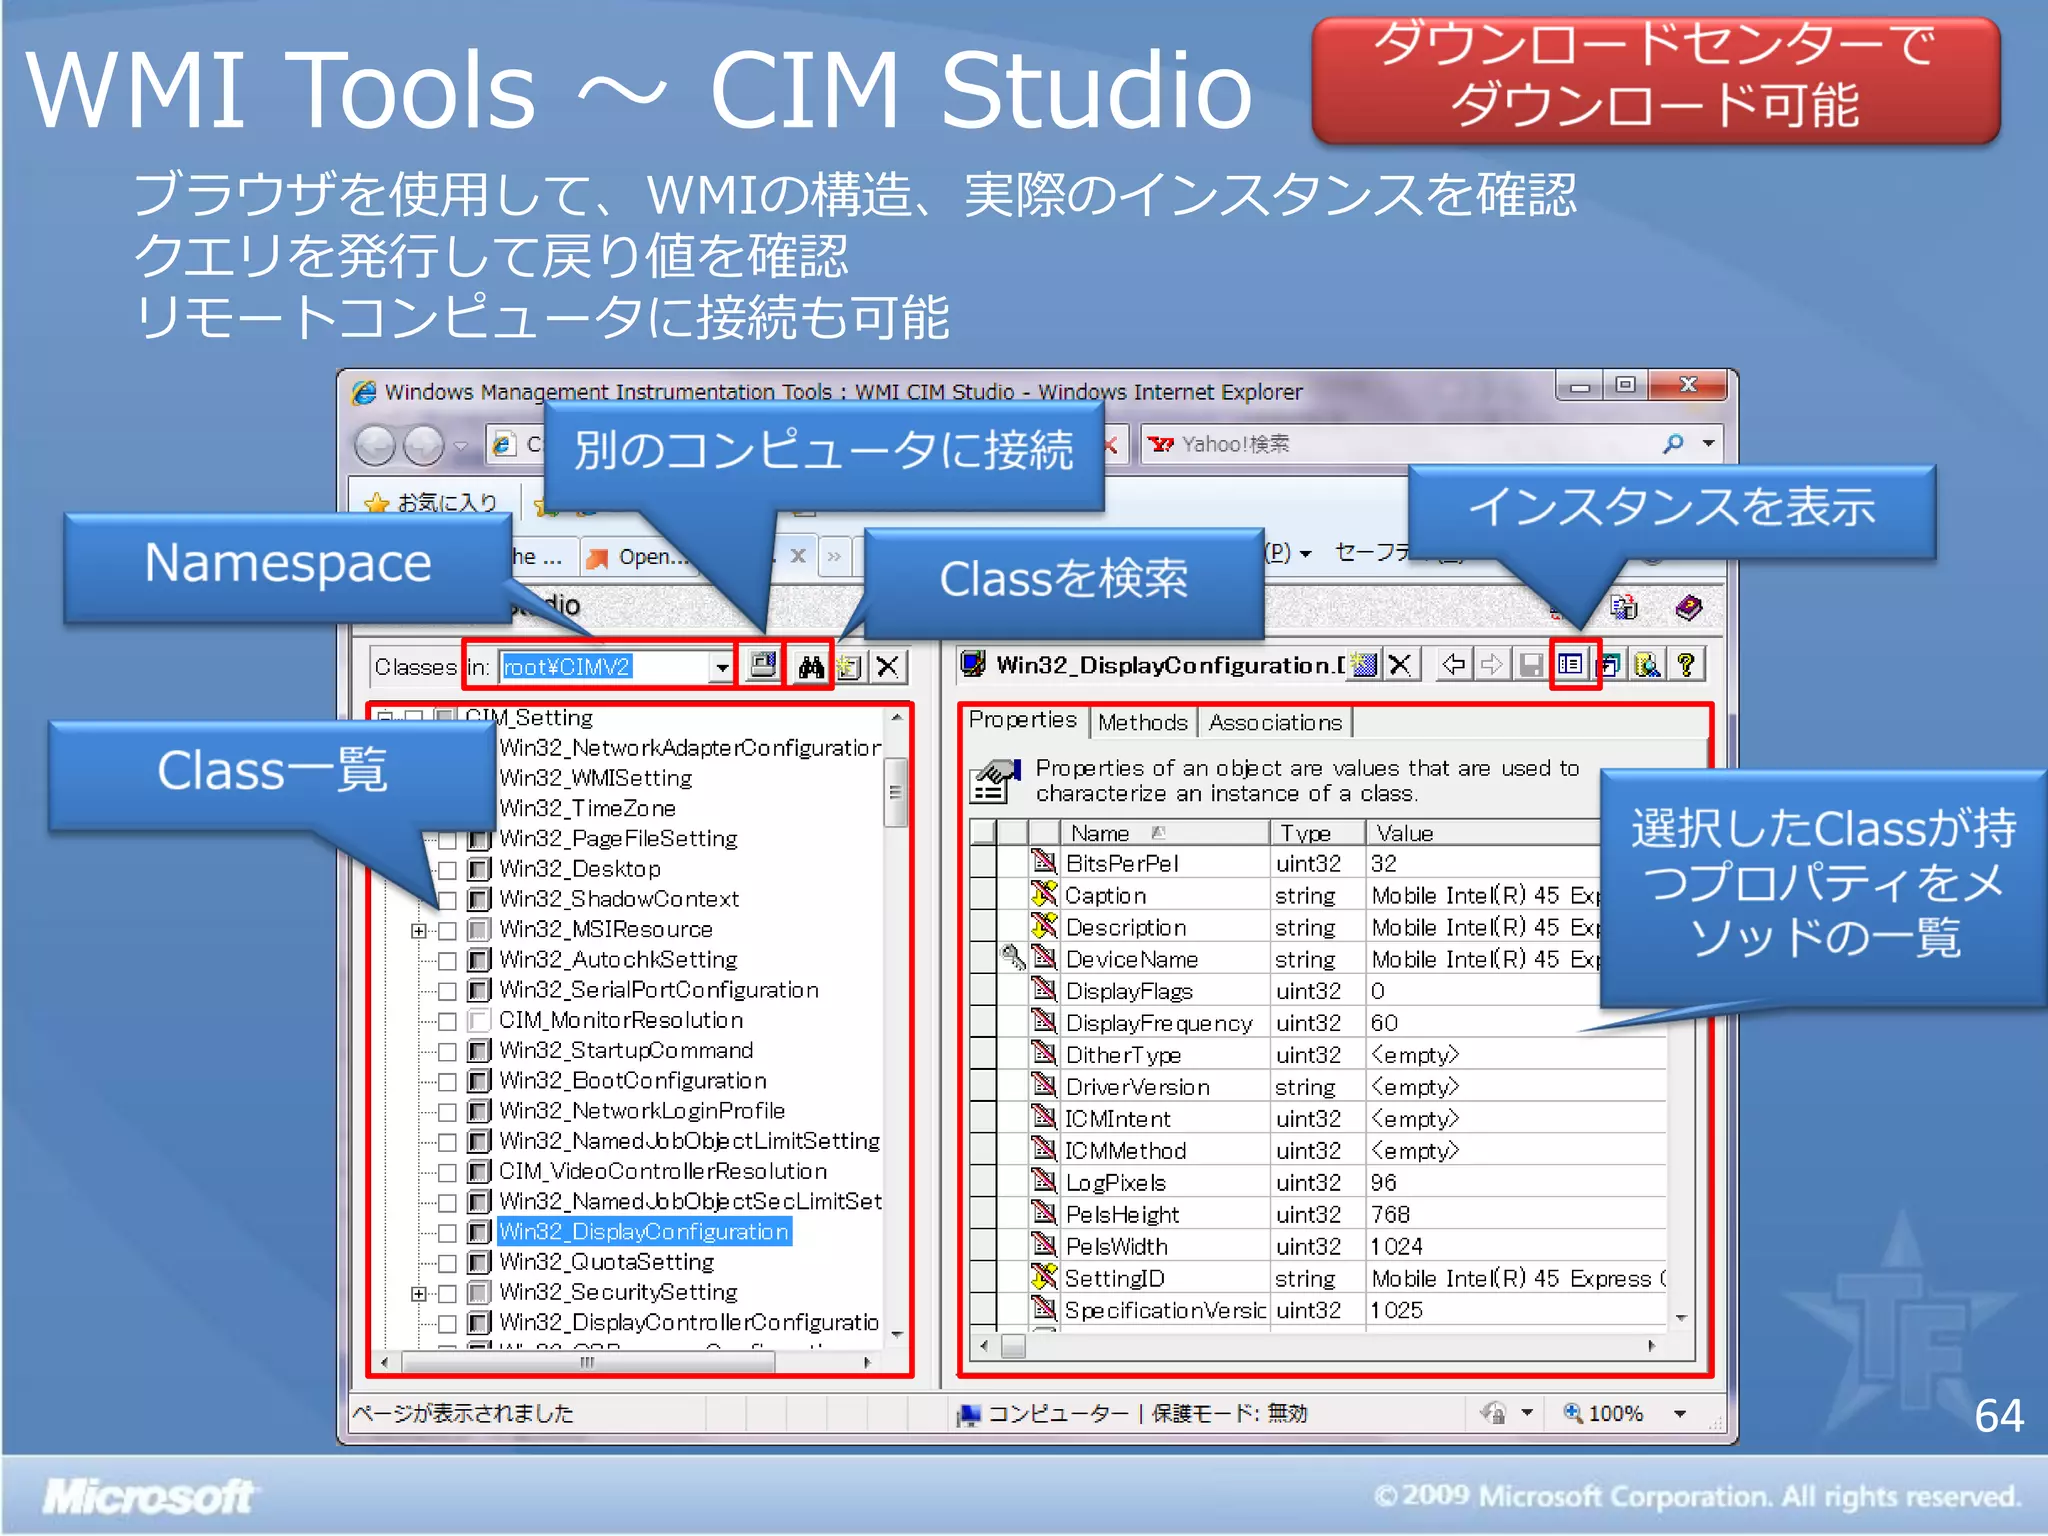Click the show instances list icon
This screenshot has height=1536, width=2048.
coord(1570,664)
